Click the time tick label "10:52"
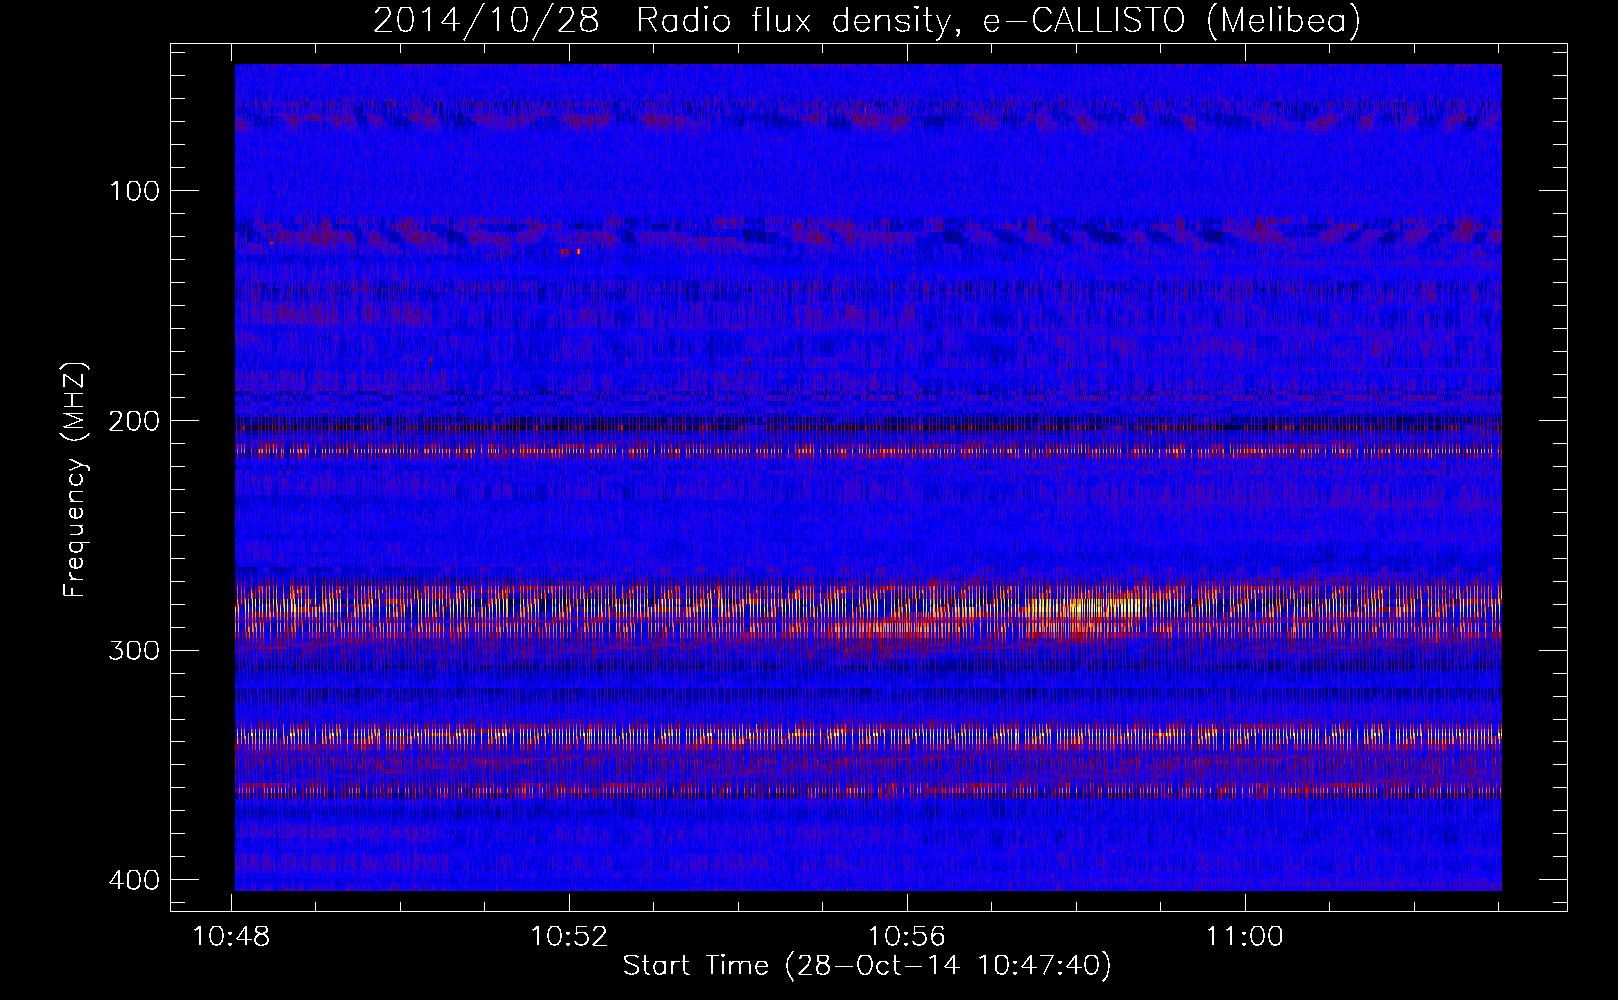The height and width of the screenshot is (1000, 1618). (569, 936)
